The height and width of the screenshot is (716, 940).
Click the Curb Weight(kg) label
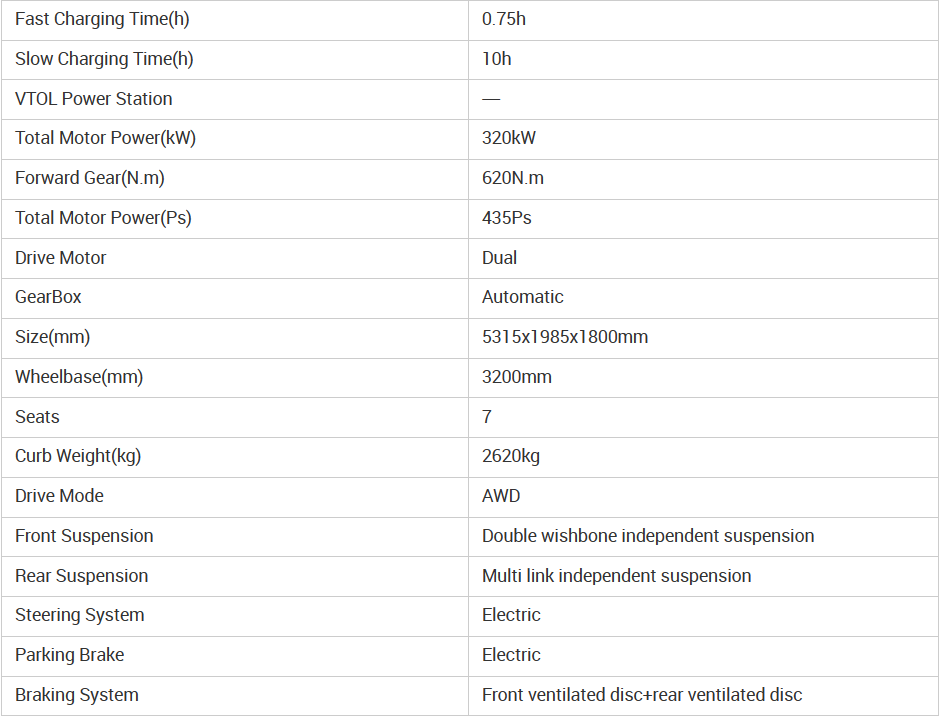coord(78,456)
